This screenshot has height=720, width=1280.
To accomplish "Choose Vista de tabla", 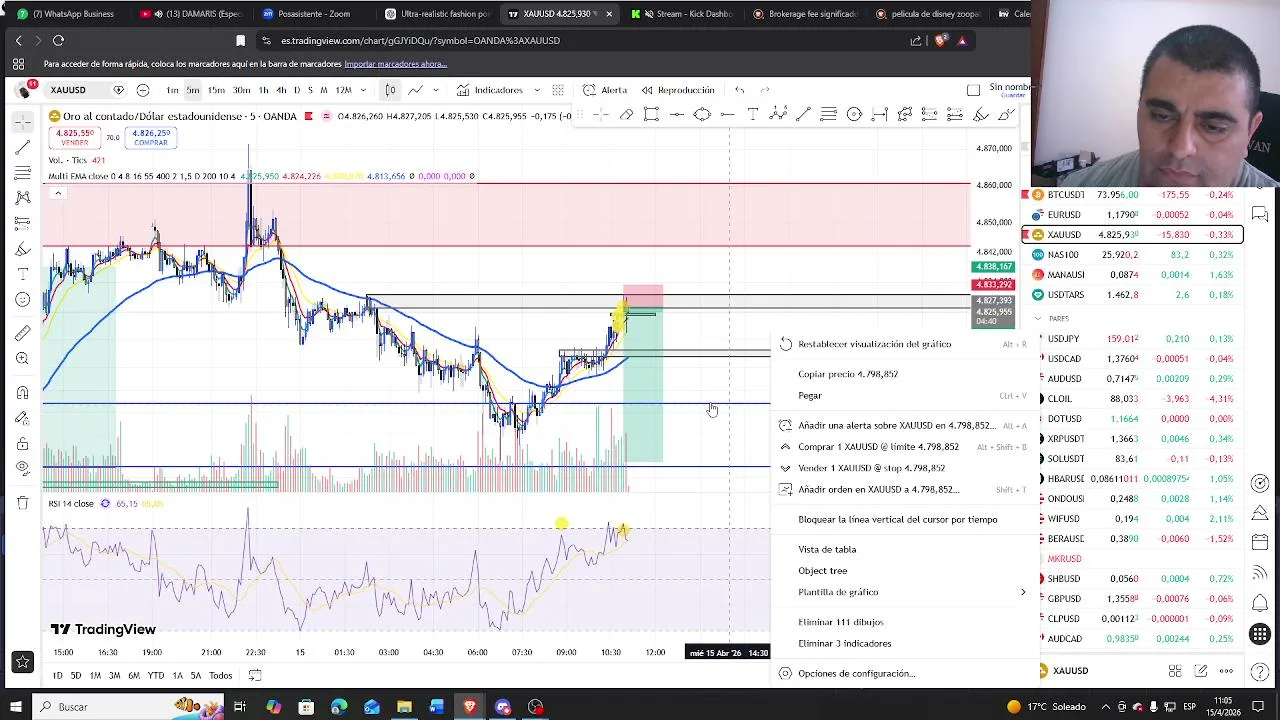I will point(827,550).
